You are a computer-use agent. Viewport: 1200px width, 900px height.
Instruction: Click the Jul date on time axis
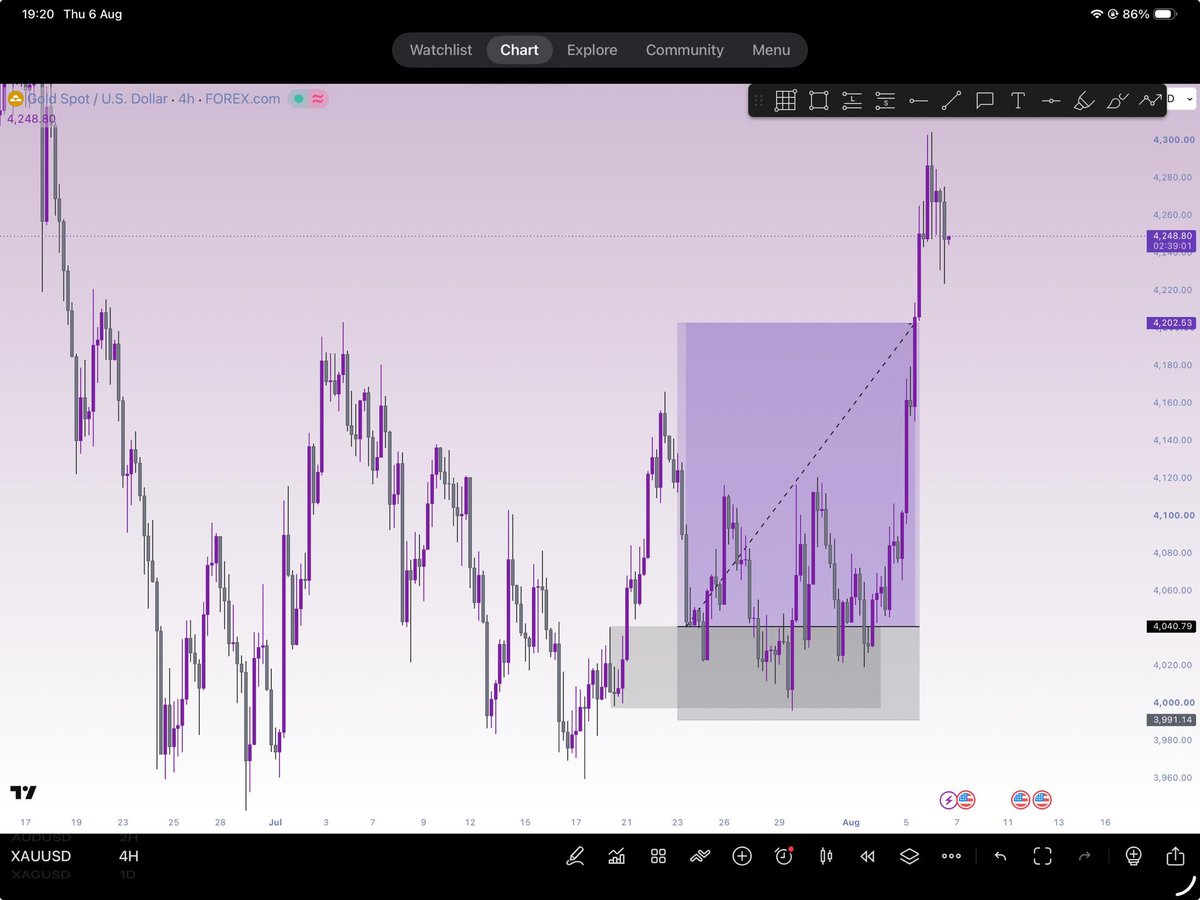coord(275,822)
